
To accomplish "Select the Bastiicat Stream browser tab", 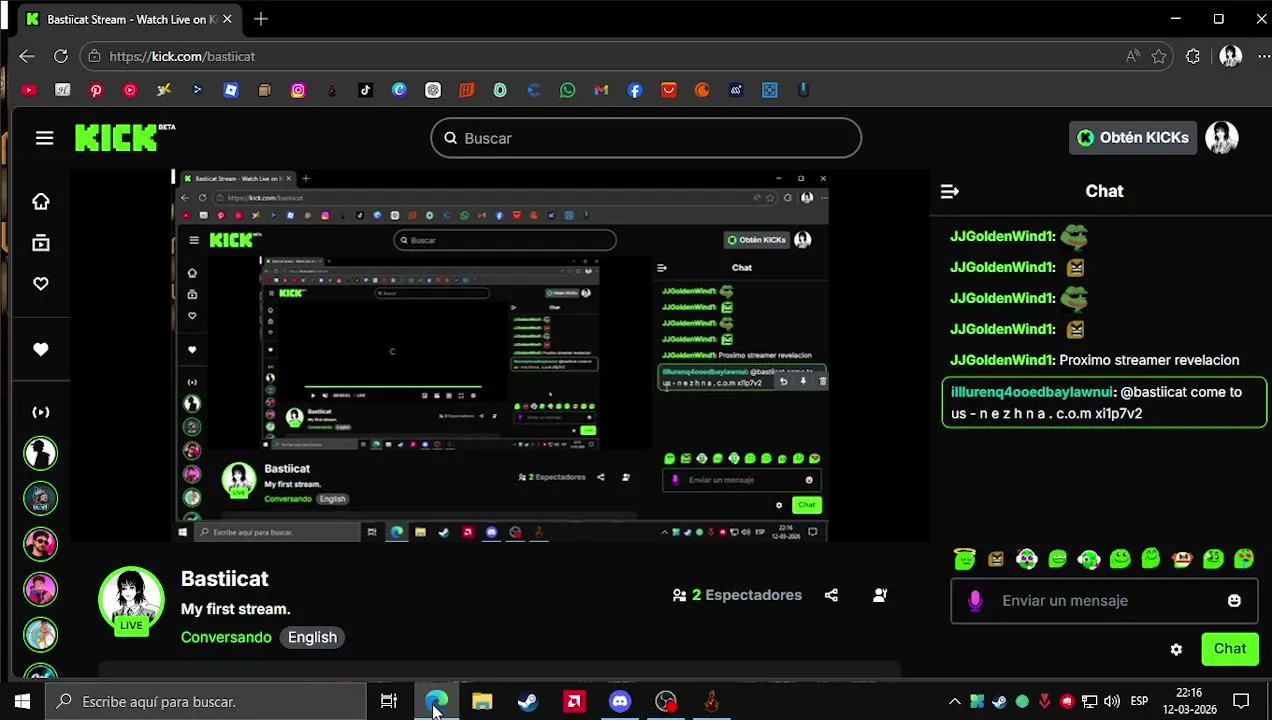I will (130, 19).
